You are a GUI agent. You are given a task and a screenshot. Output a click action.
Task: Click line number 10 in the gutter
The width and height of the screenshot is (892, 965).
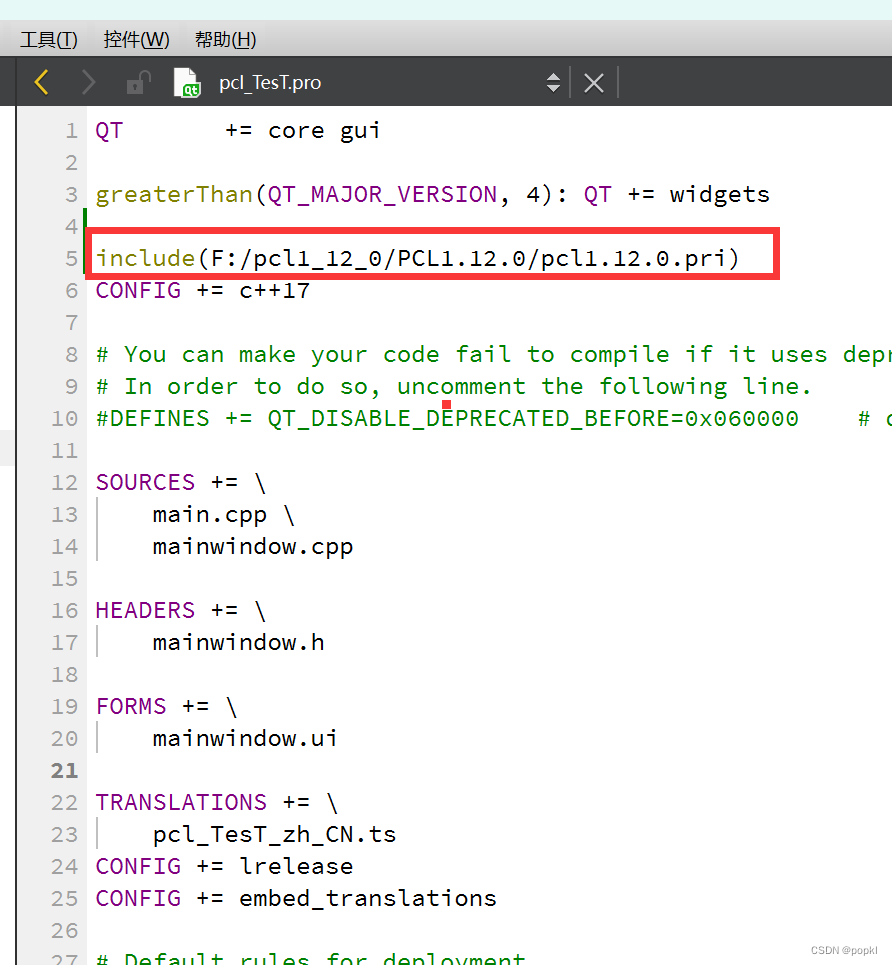pyautogui.click(x=64, y=418)
